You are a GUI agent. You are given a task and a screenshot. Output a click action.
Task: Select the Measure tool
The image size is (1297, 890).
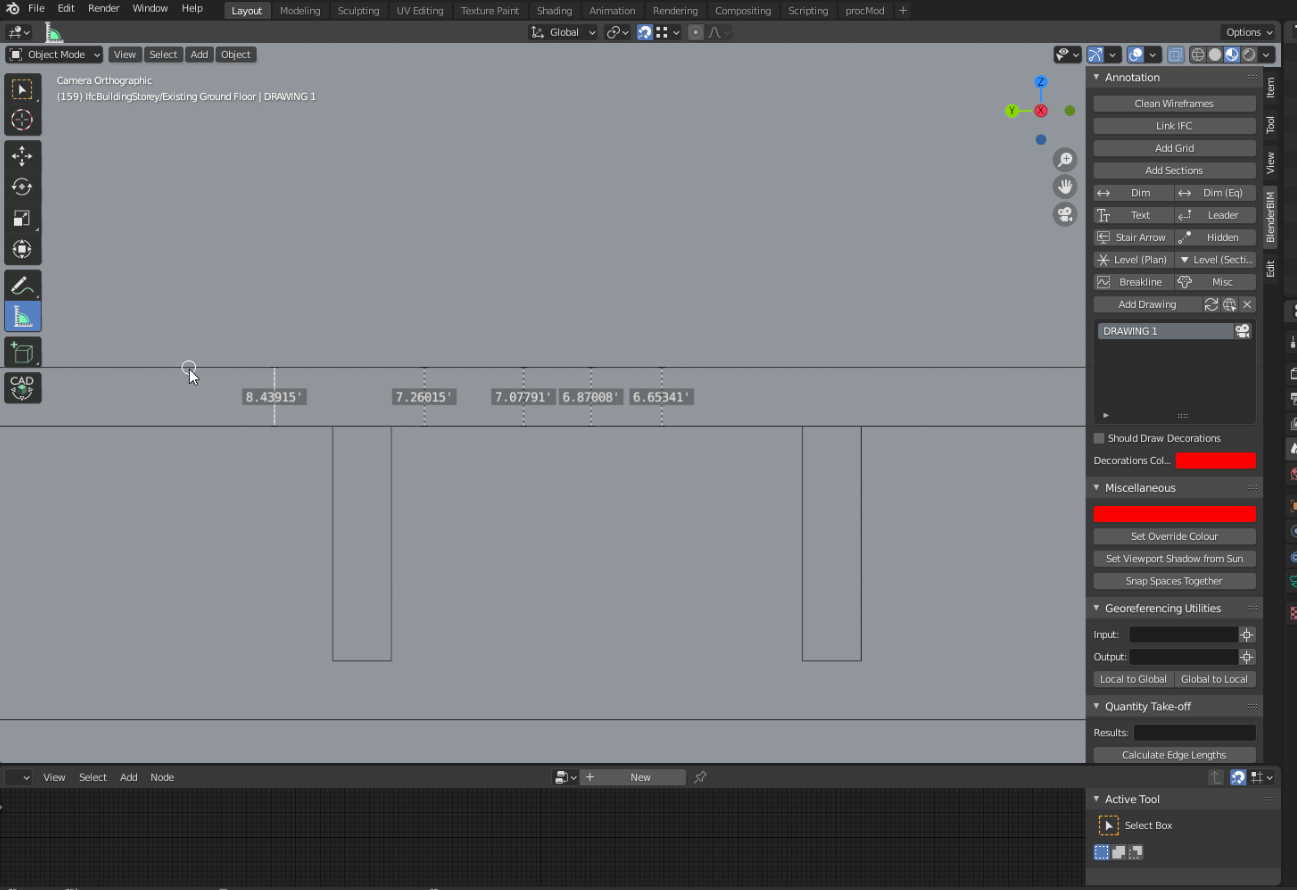click(x=22, y=316)
